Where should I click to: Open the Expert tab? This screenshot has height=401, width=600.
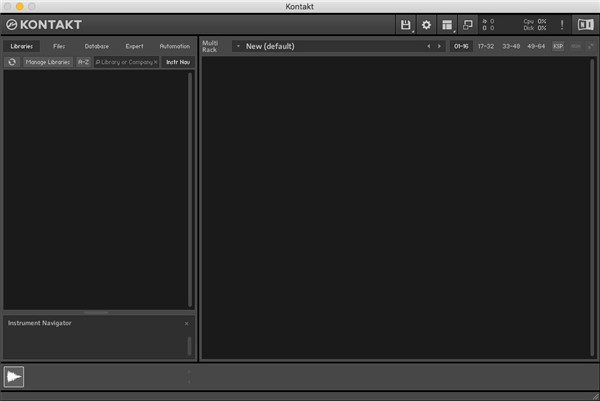[134, 46]
